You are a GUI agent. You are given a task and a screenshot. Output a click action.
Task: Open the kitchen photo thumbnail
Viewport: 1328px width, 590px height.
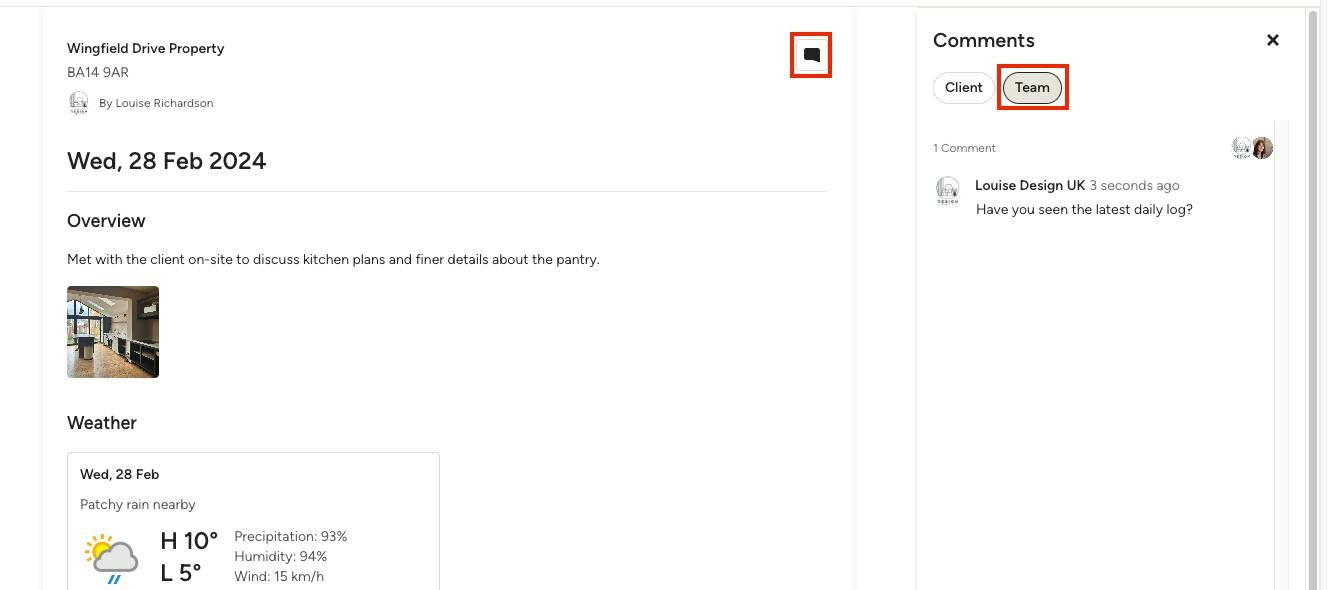113,332
